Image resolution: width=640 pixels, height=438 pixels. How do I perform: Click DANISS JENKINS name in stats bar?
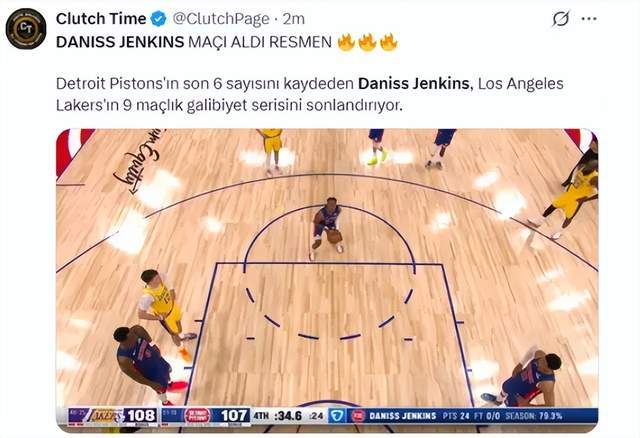(402, 416)
